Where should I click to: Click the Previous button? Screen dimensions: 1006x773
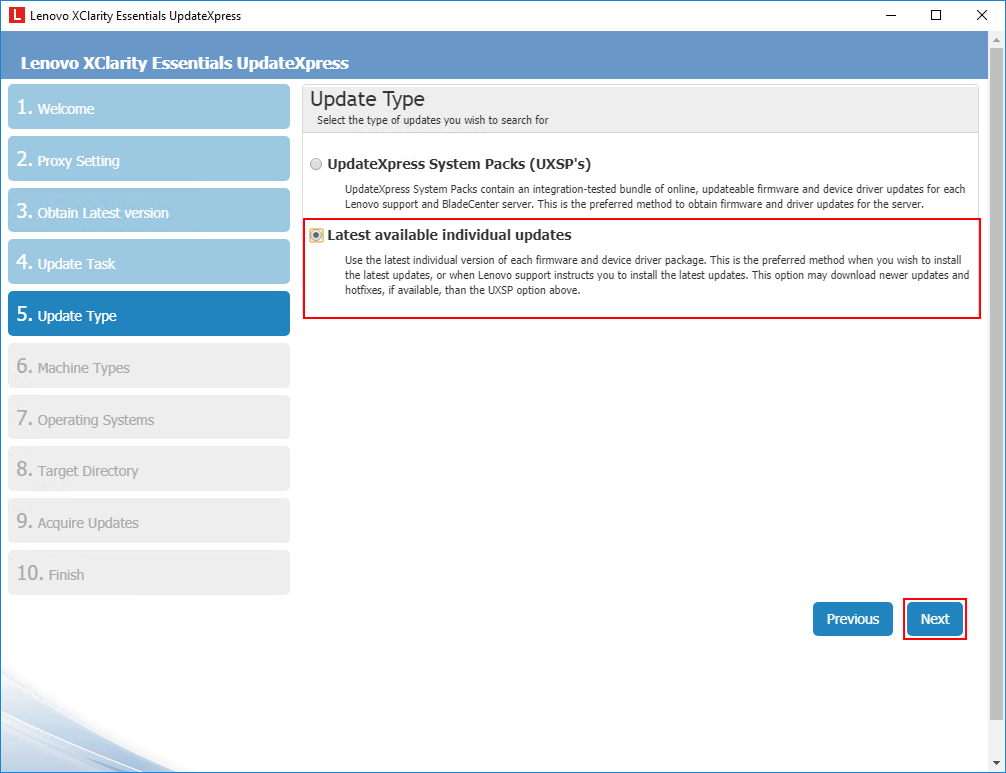coord(853,619)
